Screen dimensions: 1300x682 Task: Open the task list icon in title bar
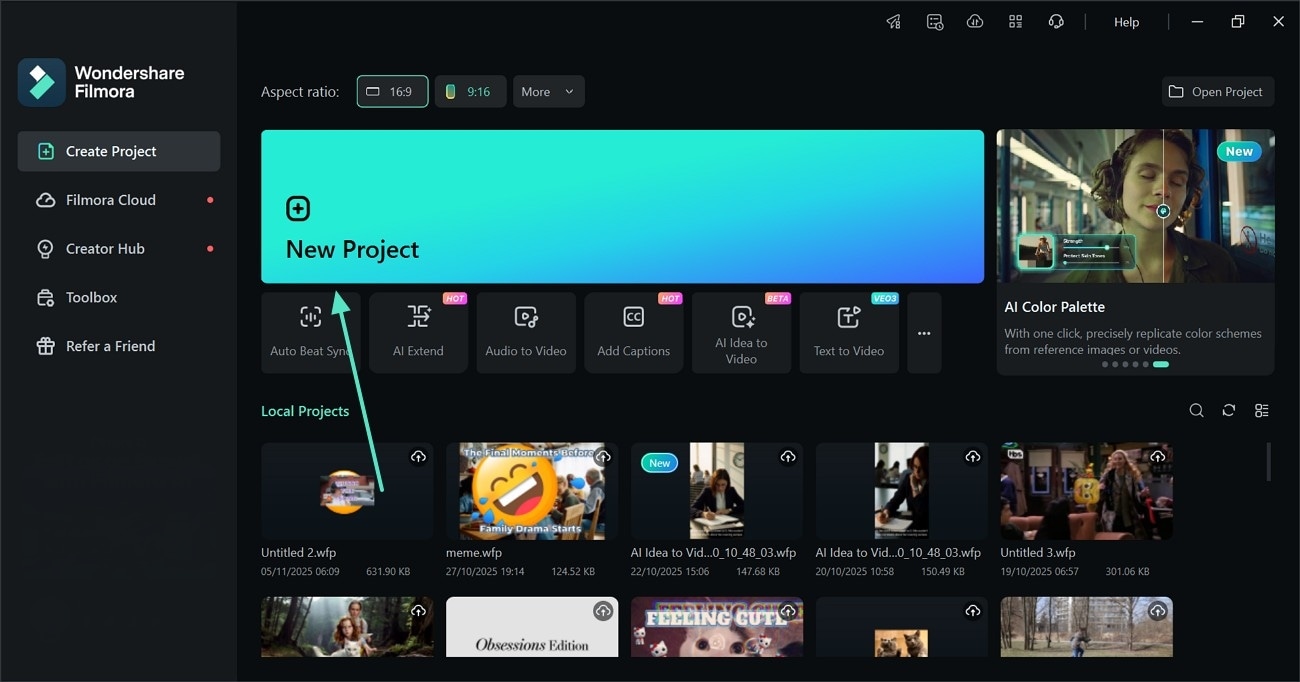(935, 22)
